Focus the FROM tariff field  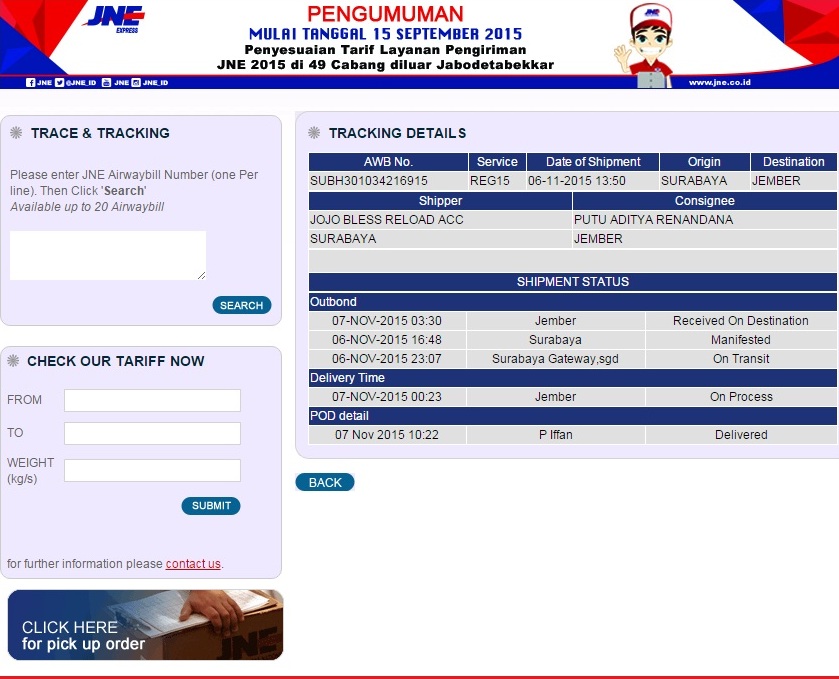click(x=152, y=400)
